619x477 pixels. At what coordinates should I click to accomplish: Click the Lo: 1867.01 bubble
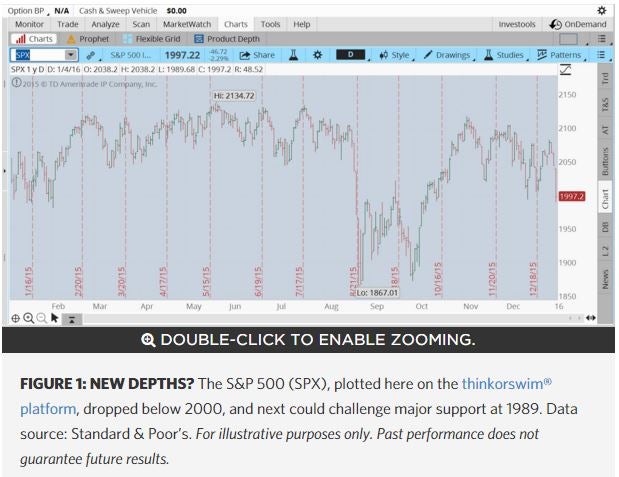pyautogui.click(x=377, y=293)
